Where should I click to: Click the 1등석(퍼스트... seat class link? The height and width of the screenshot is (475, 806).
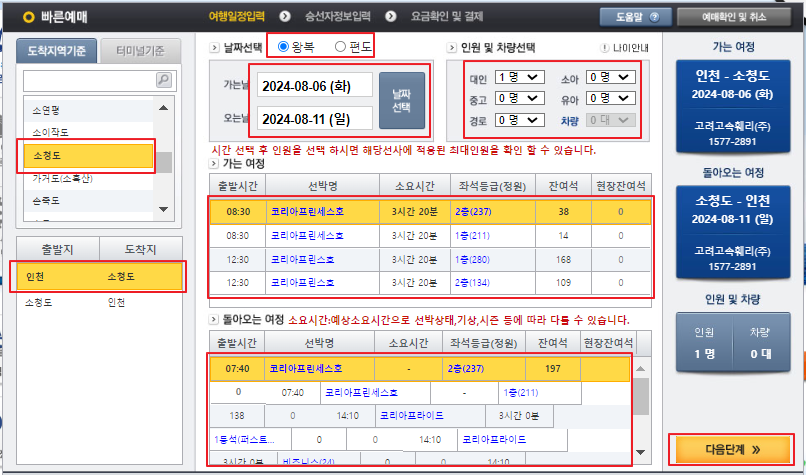244,440
